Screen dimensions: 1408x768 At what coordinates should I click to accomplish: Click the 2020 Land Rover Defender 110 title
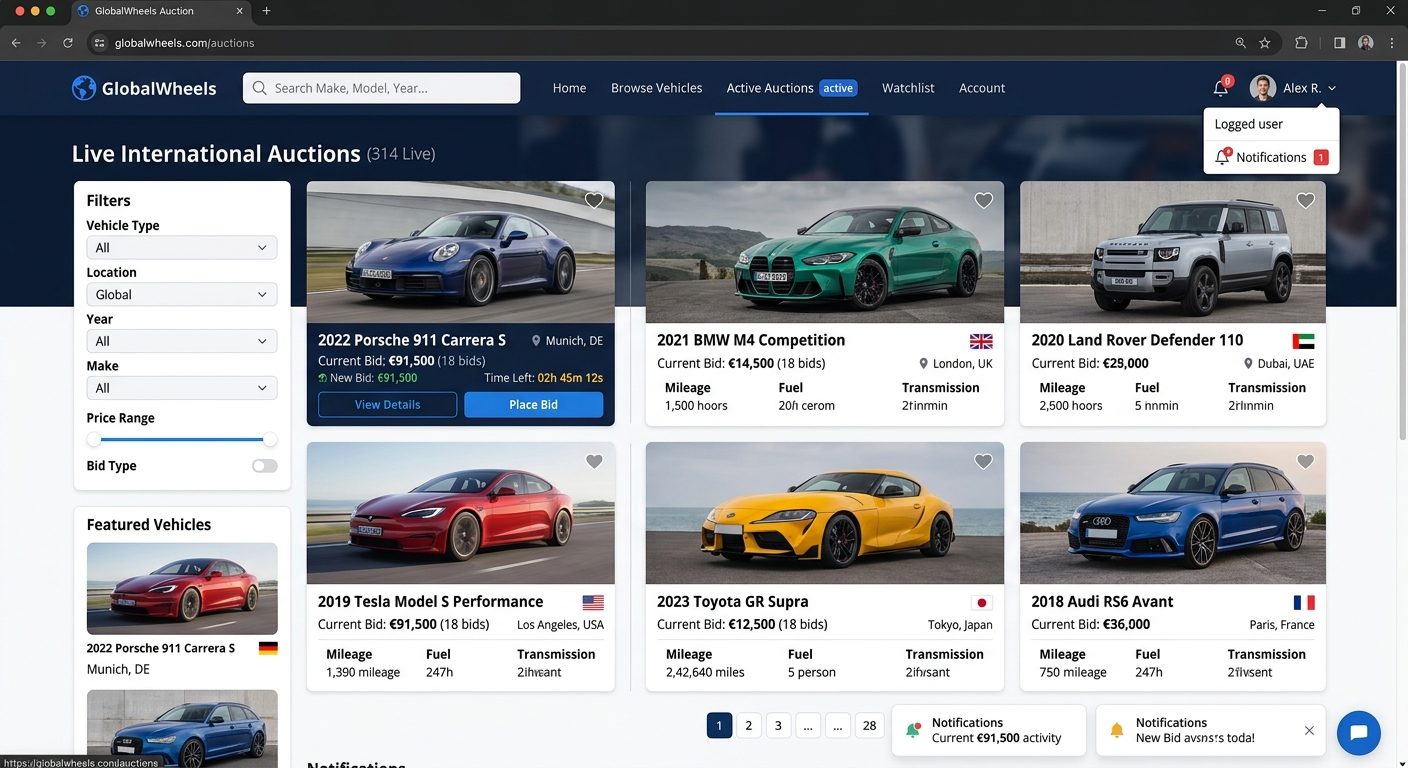point(1137,341)
